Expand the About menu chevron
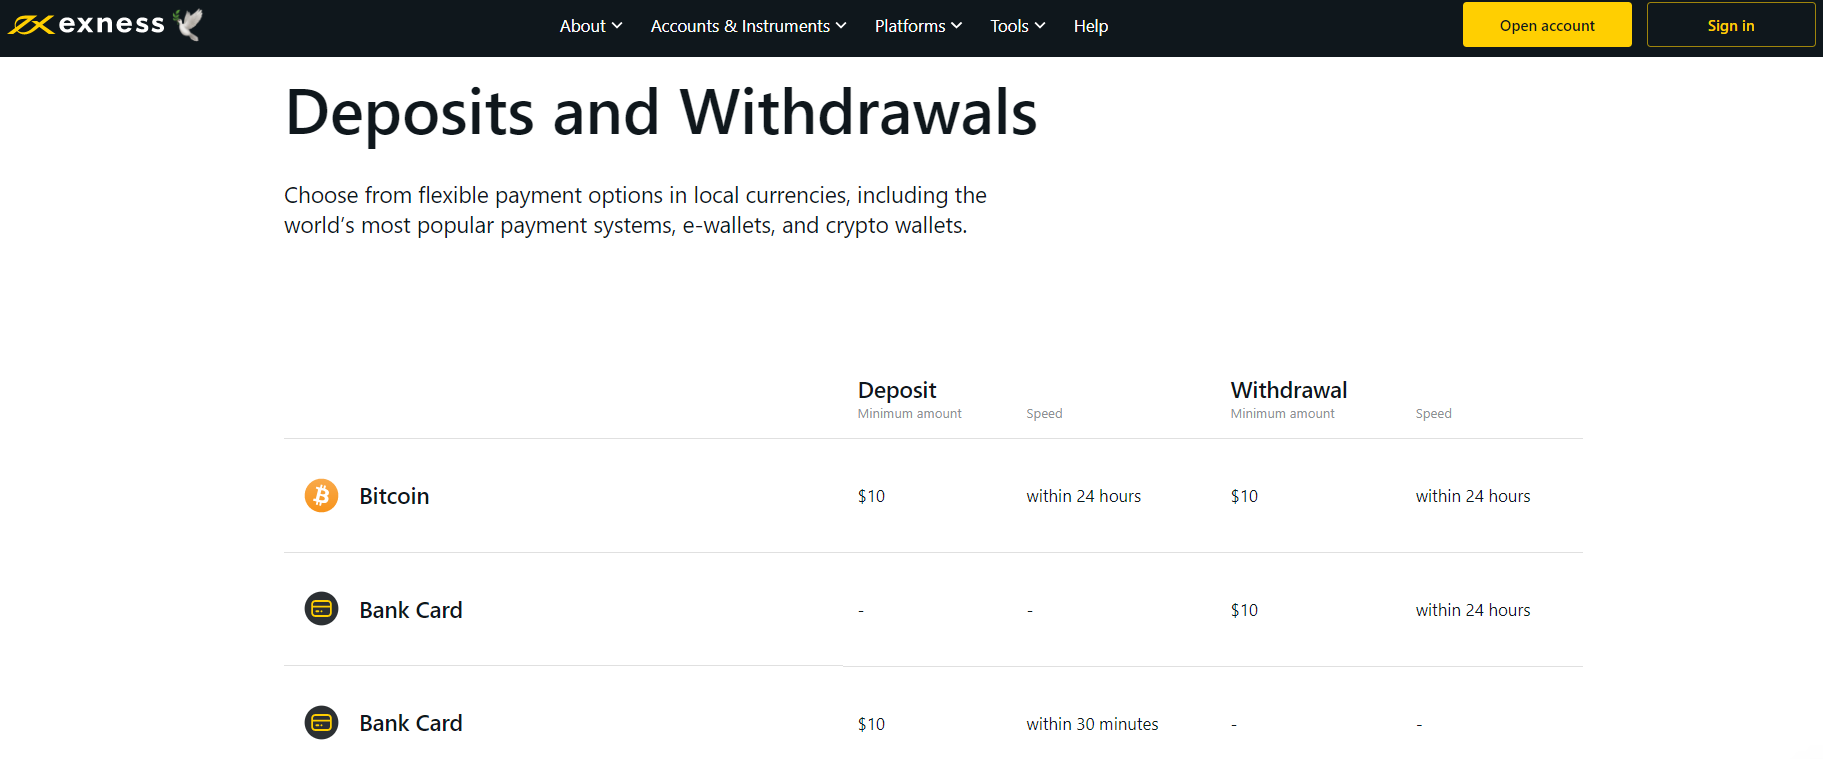 [617, 26]
